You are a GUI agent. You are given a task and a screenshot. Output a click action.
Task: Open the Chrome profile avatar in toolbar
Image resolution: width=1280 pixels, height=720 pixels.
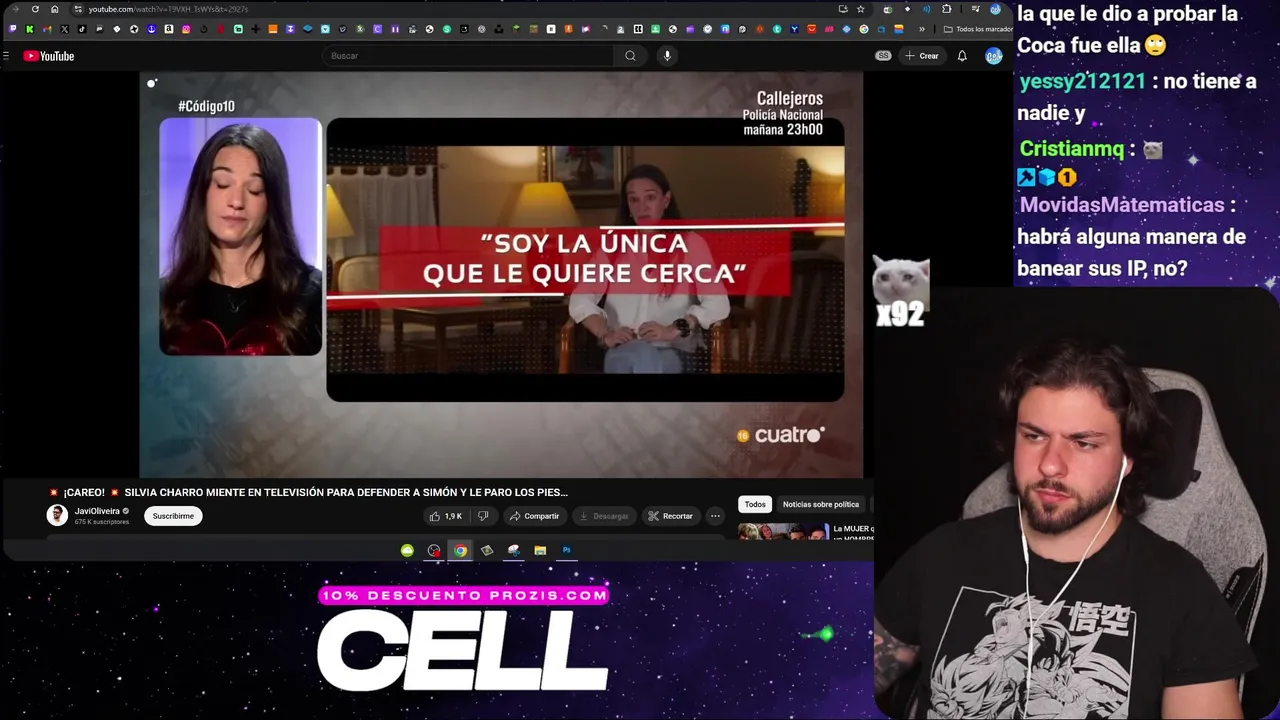(995, 9)
